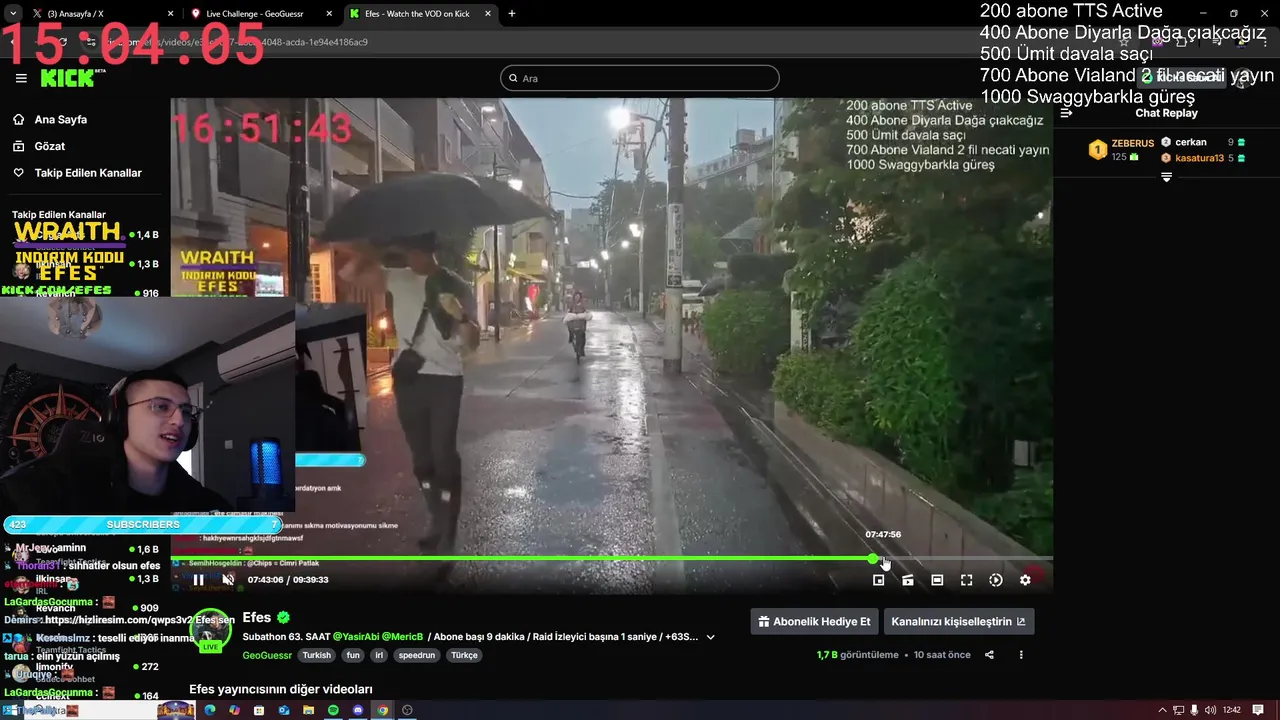Open Discord from the taskbar
The image size is (1280, 720).
click(x=358, y=710)
